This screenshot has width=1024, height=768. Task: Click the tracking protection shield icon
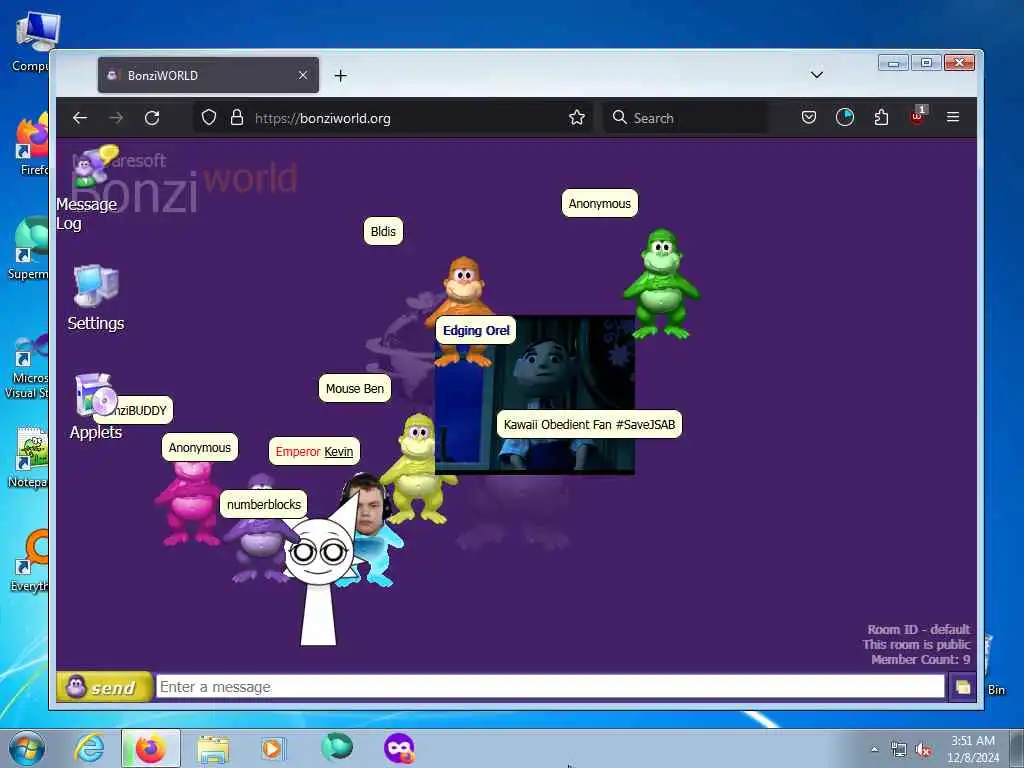click(x=208, y=118)
